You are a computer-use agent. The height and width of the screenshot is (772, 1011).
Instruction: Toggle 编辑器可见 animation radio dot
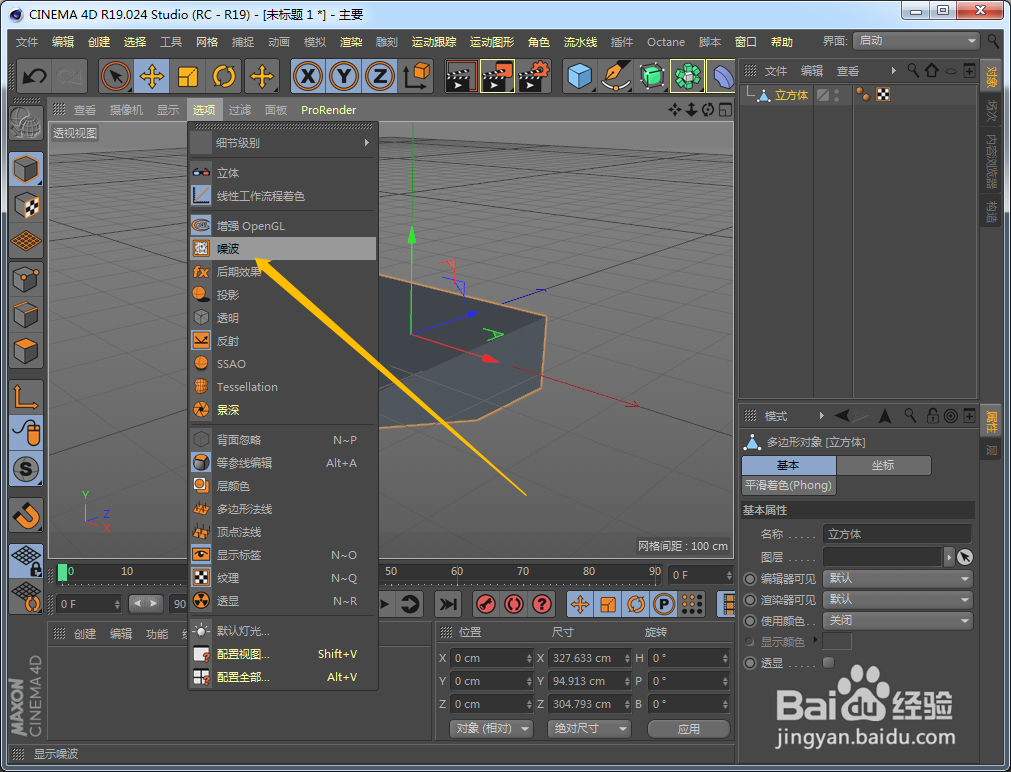(x=750, y=579)
